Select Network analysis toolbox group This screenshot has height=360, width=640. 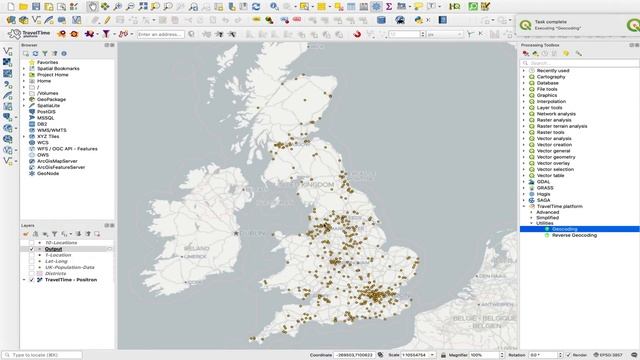point(556,114)
